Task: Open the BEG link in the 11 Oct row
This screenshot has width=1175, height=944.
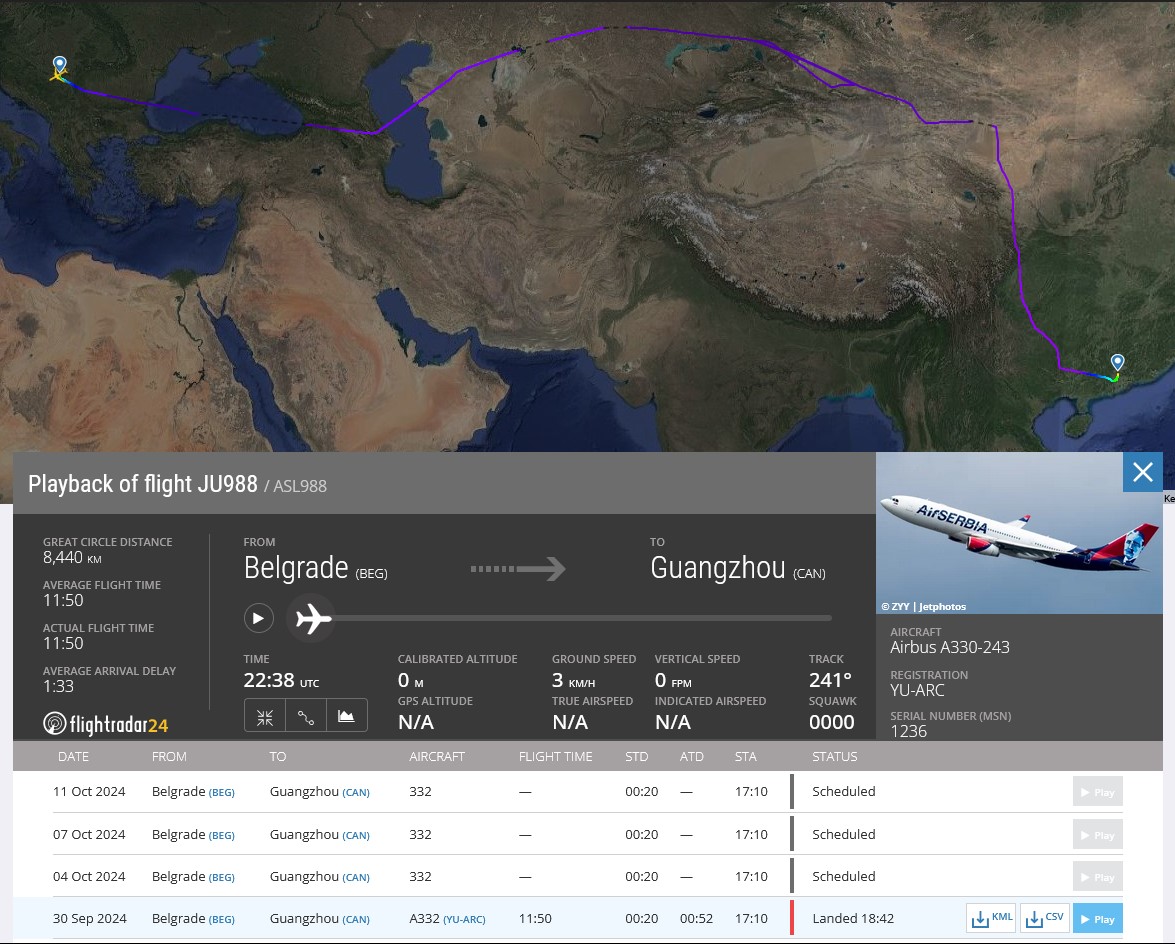Action: click(x=221, y=793)
